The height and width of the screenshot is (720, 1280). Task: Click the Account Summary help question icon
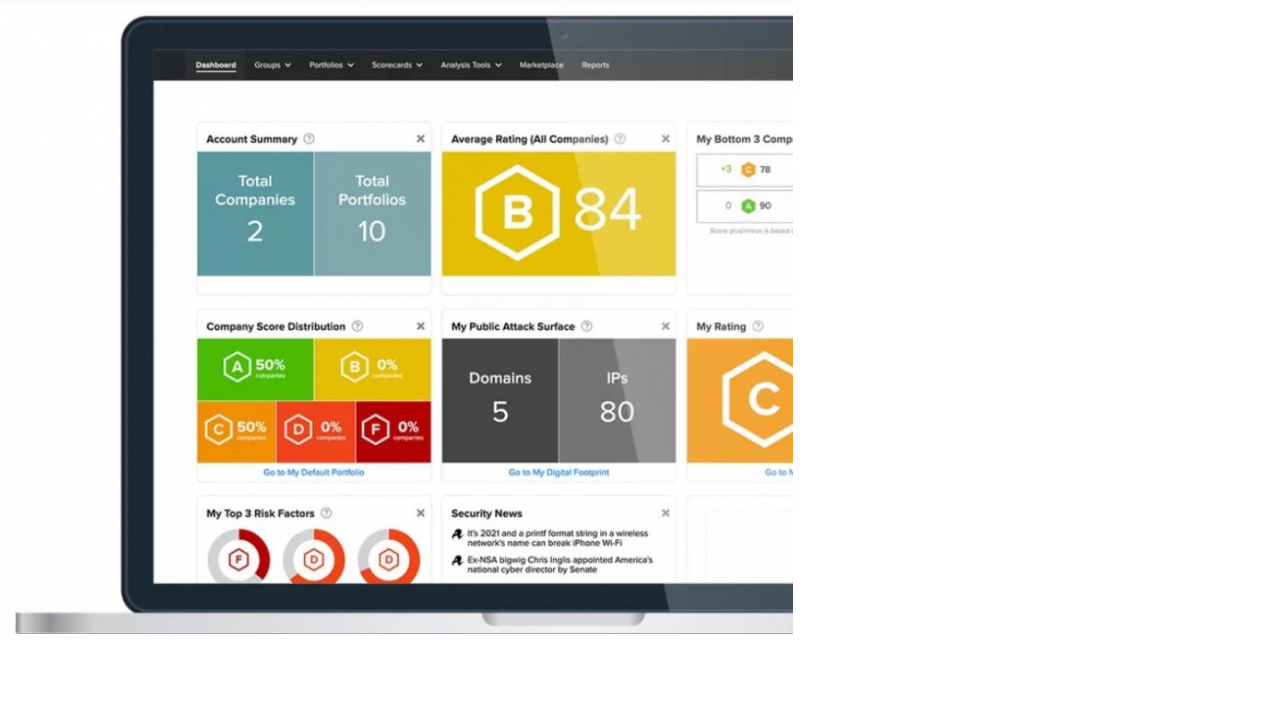tap(309, 139)
